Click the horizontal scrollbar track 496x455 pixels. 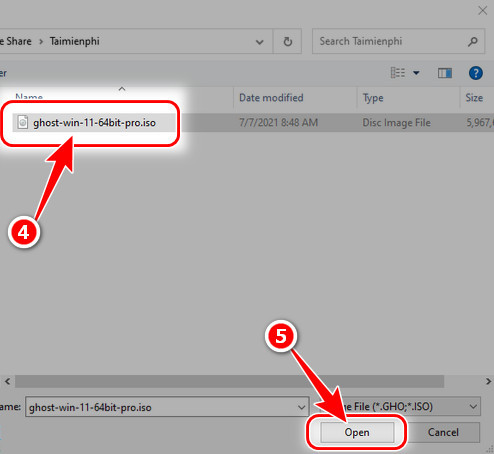coord(229,381)
